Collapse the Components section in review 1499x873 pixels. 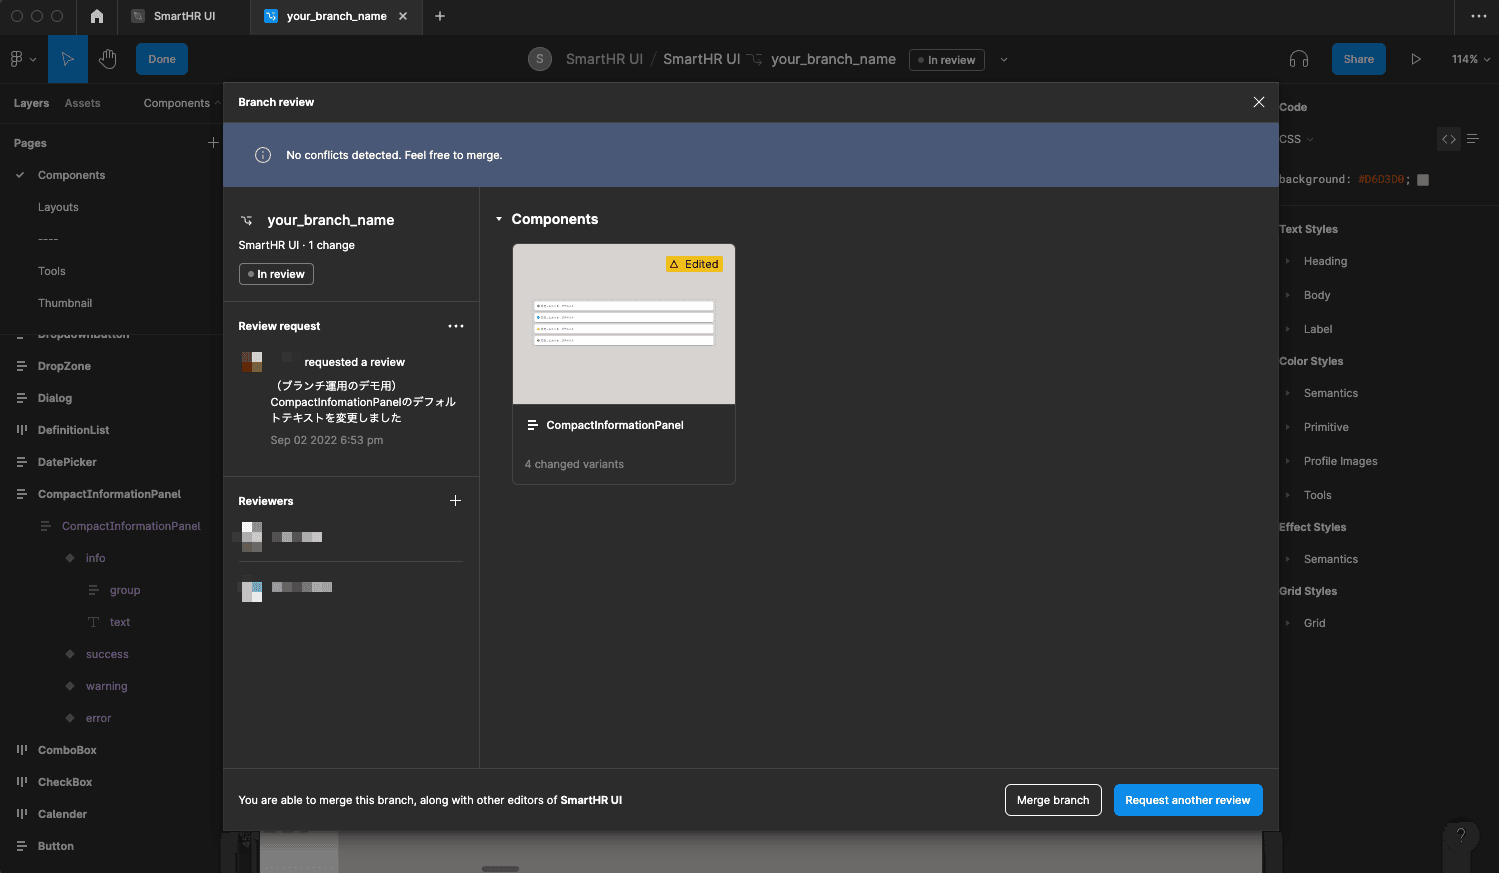(x=499, y=219)
